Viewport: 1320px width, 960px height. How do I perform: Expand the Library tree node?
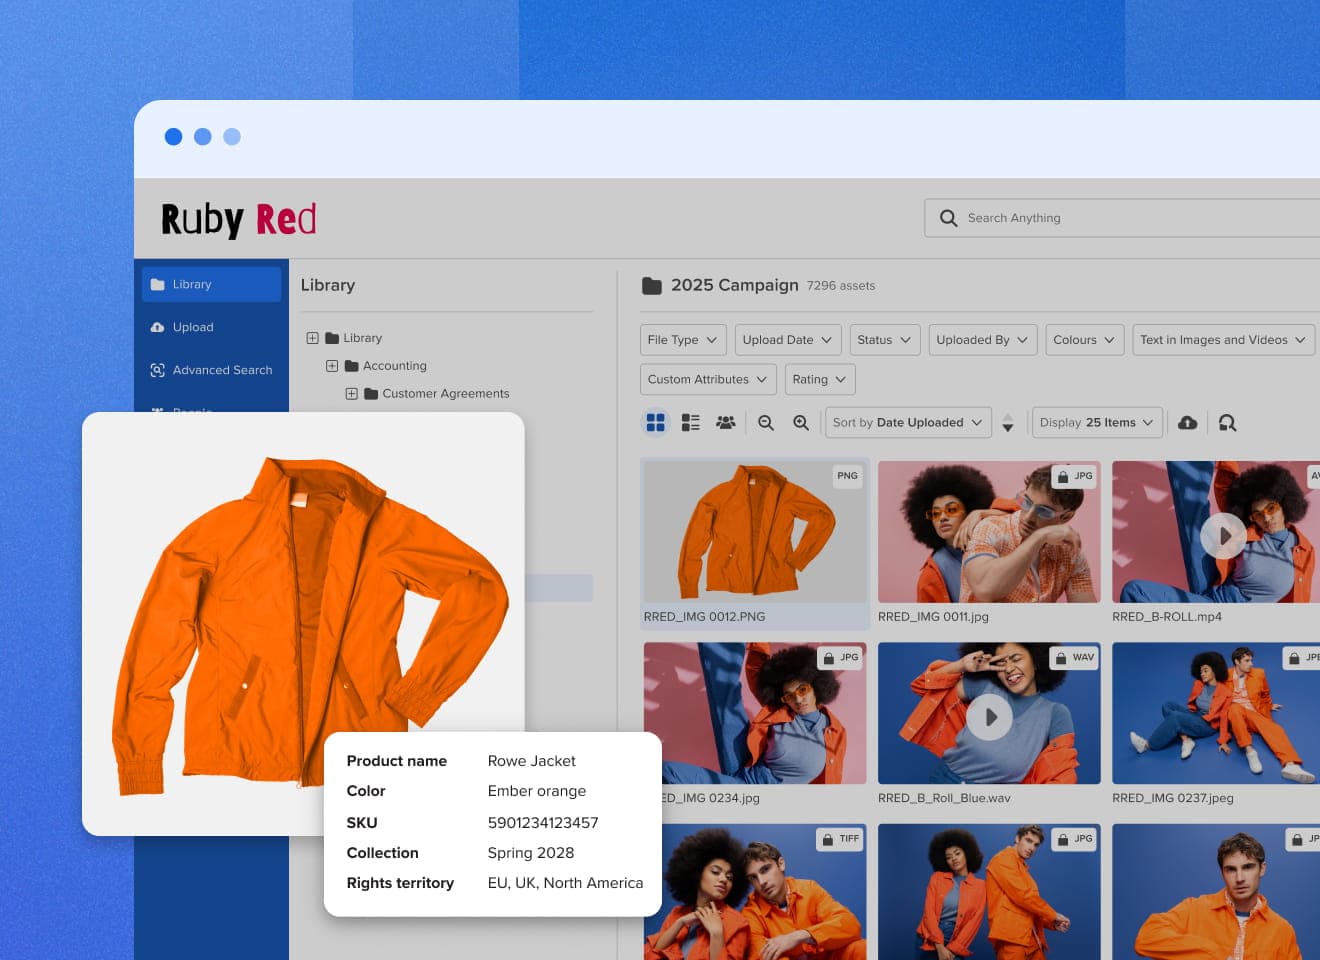(312, 338)
